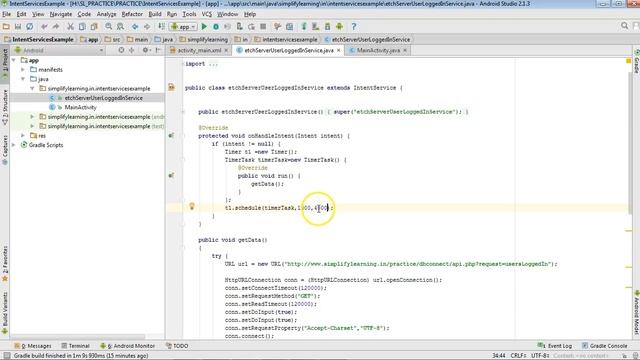Expand the res folder

23,136
